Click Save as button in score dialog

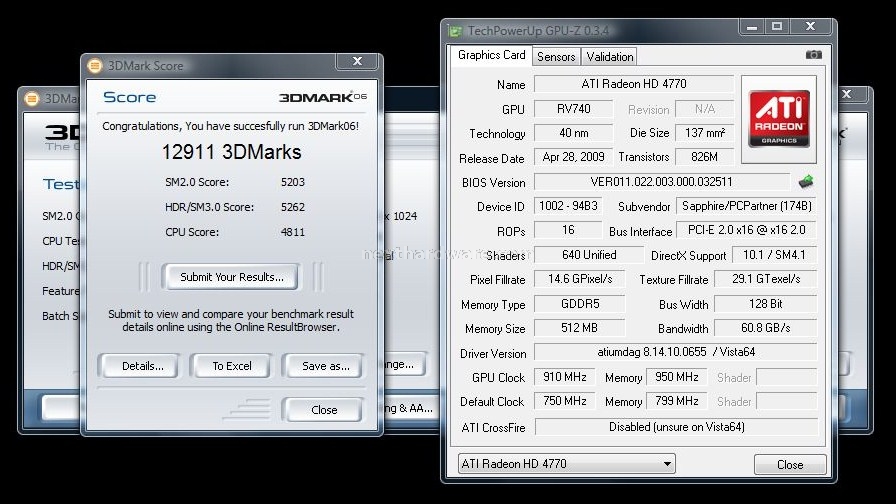point(325,366)
